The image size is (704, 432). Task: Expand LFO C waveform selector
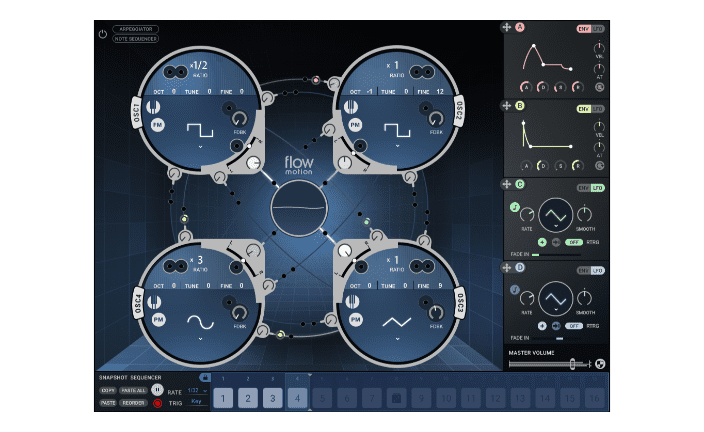tap(556, 226)
